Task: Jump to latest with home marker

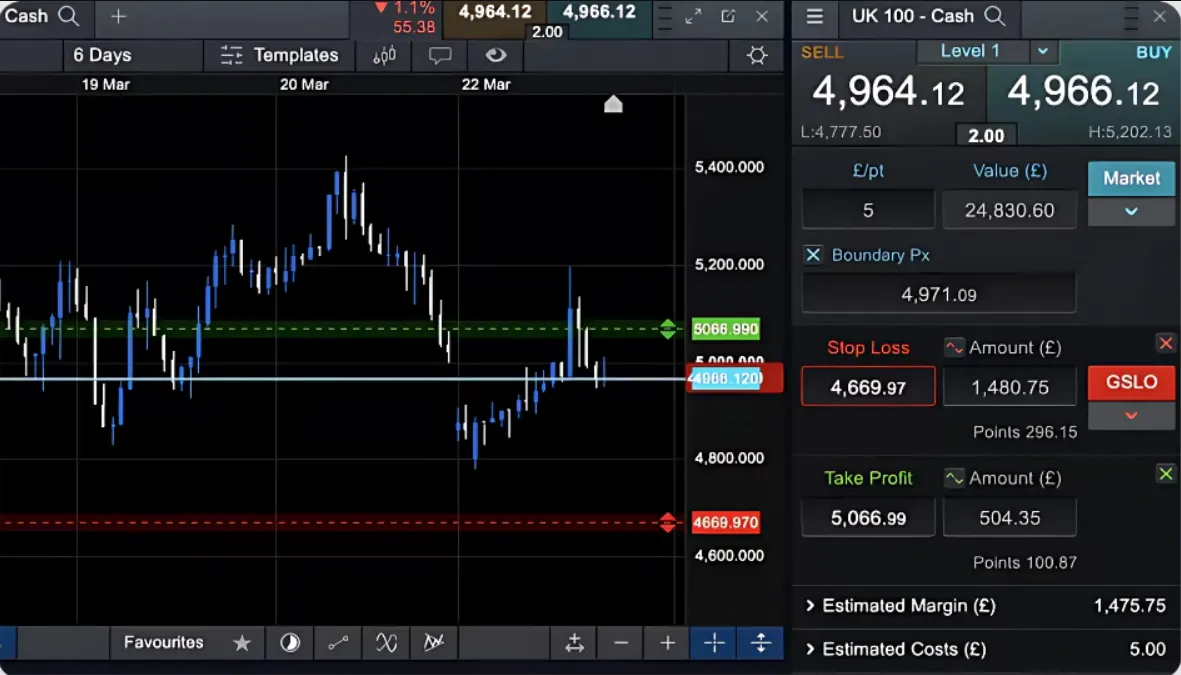Action: (x=614, y=104)
